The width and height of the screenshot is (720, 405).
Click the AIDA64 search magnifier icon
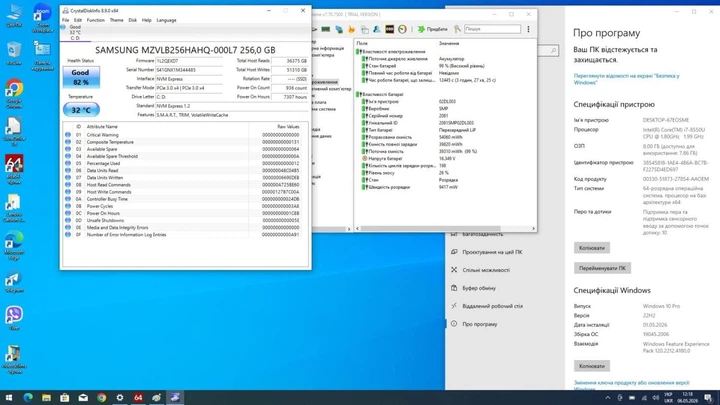(x=457, y=29)
